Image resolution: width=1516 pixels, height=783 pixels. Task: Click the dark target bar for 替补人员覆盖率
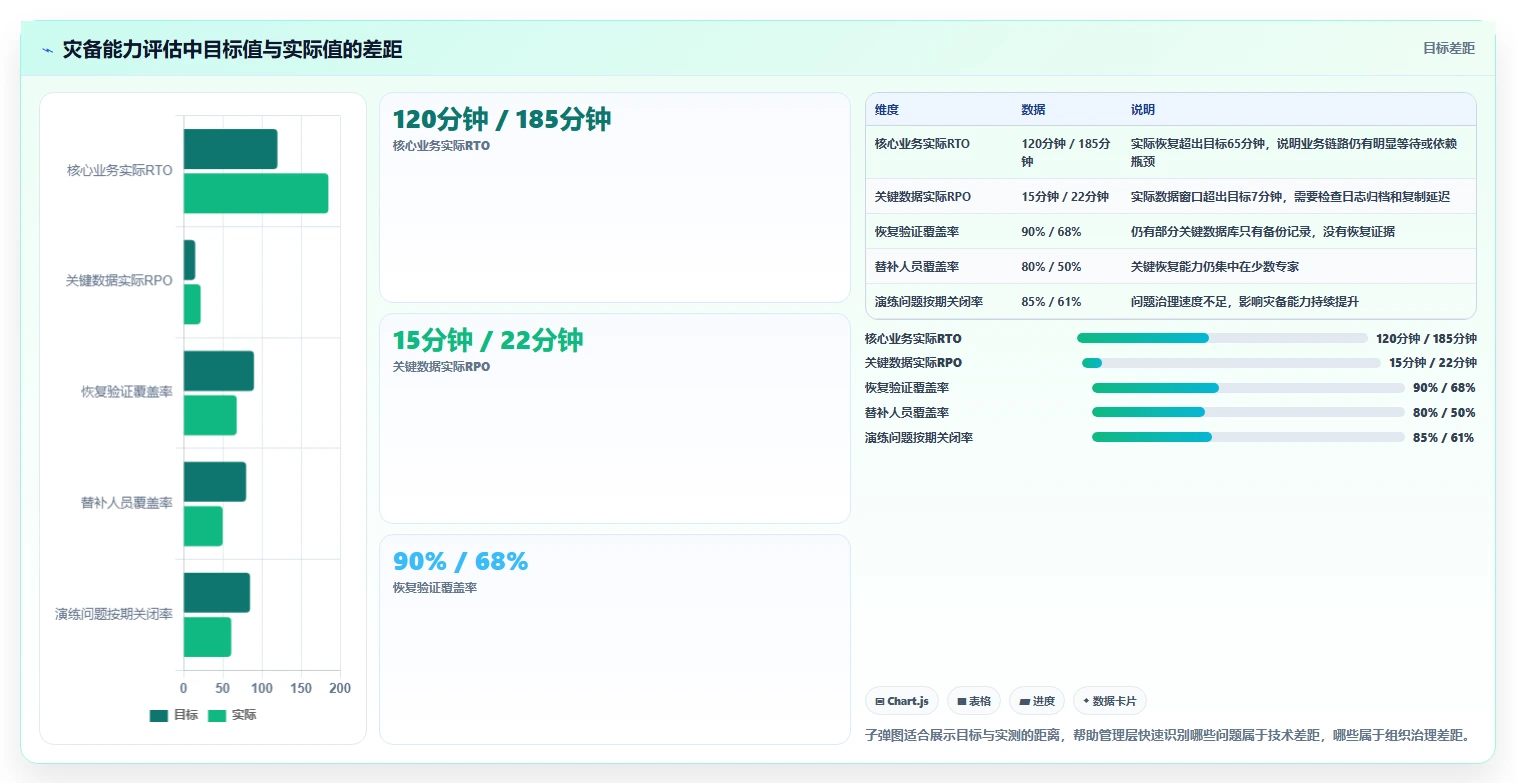coord(214,482)
